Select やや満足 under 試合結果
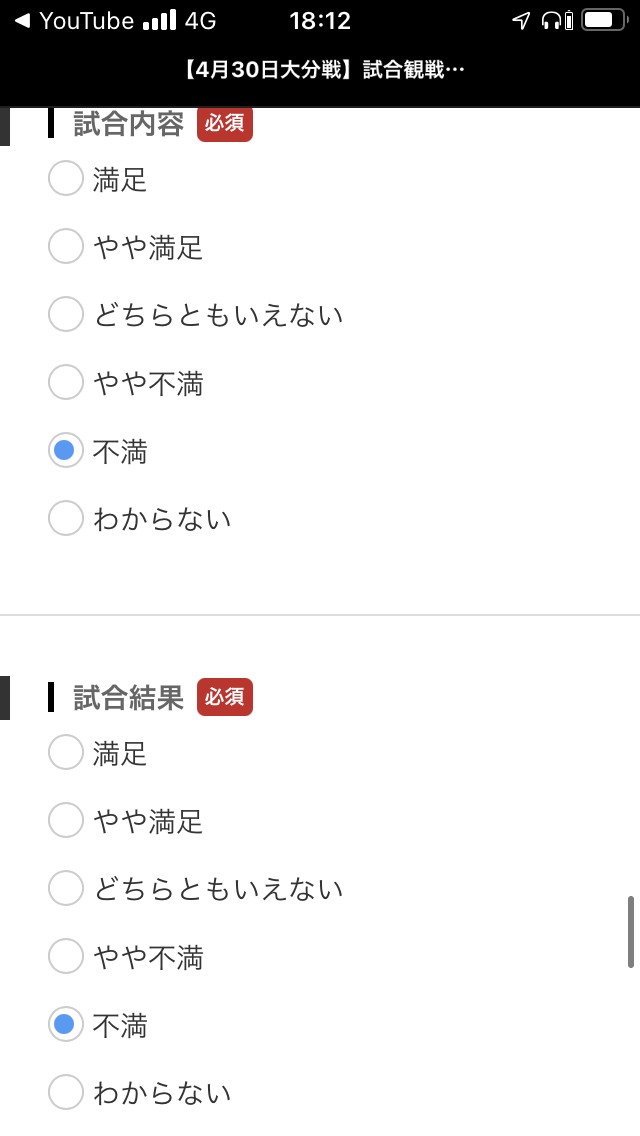Image resolution: width=640 pixels, height=1136 pixels. [x=66, y=821]
